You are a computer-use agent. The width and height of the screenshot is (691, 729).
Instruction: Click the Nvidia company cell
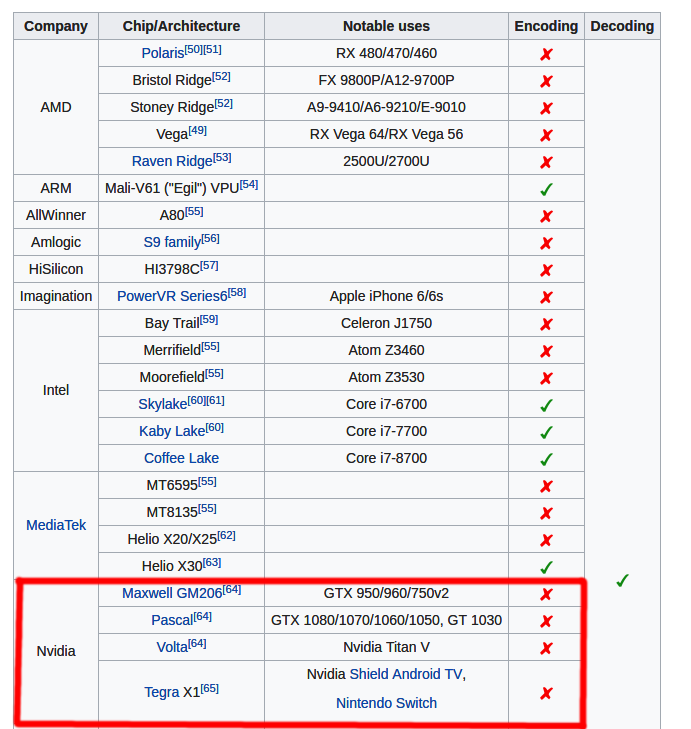pos(56,651)
